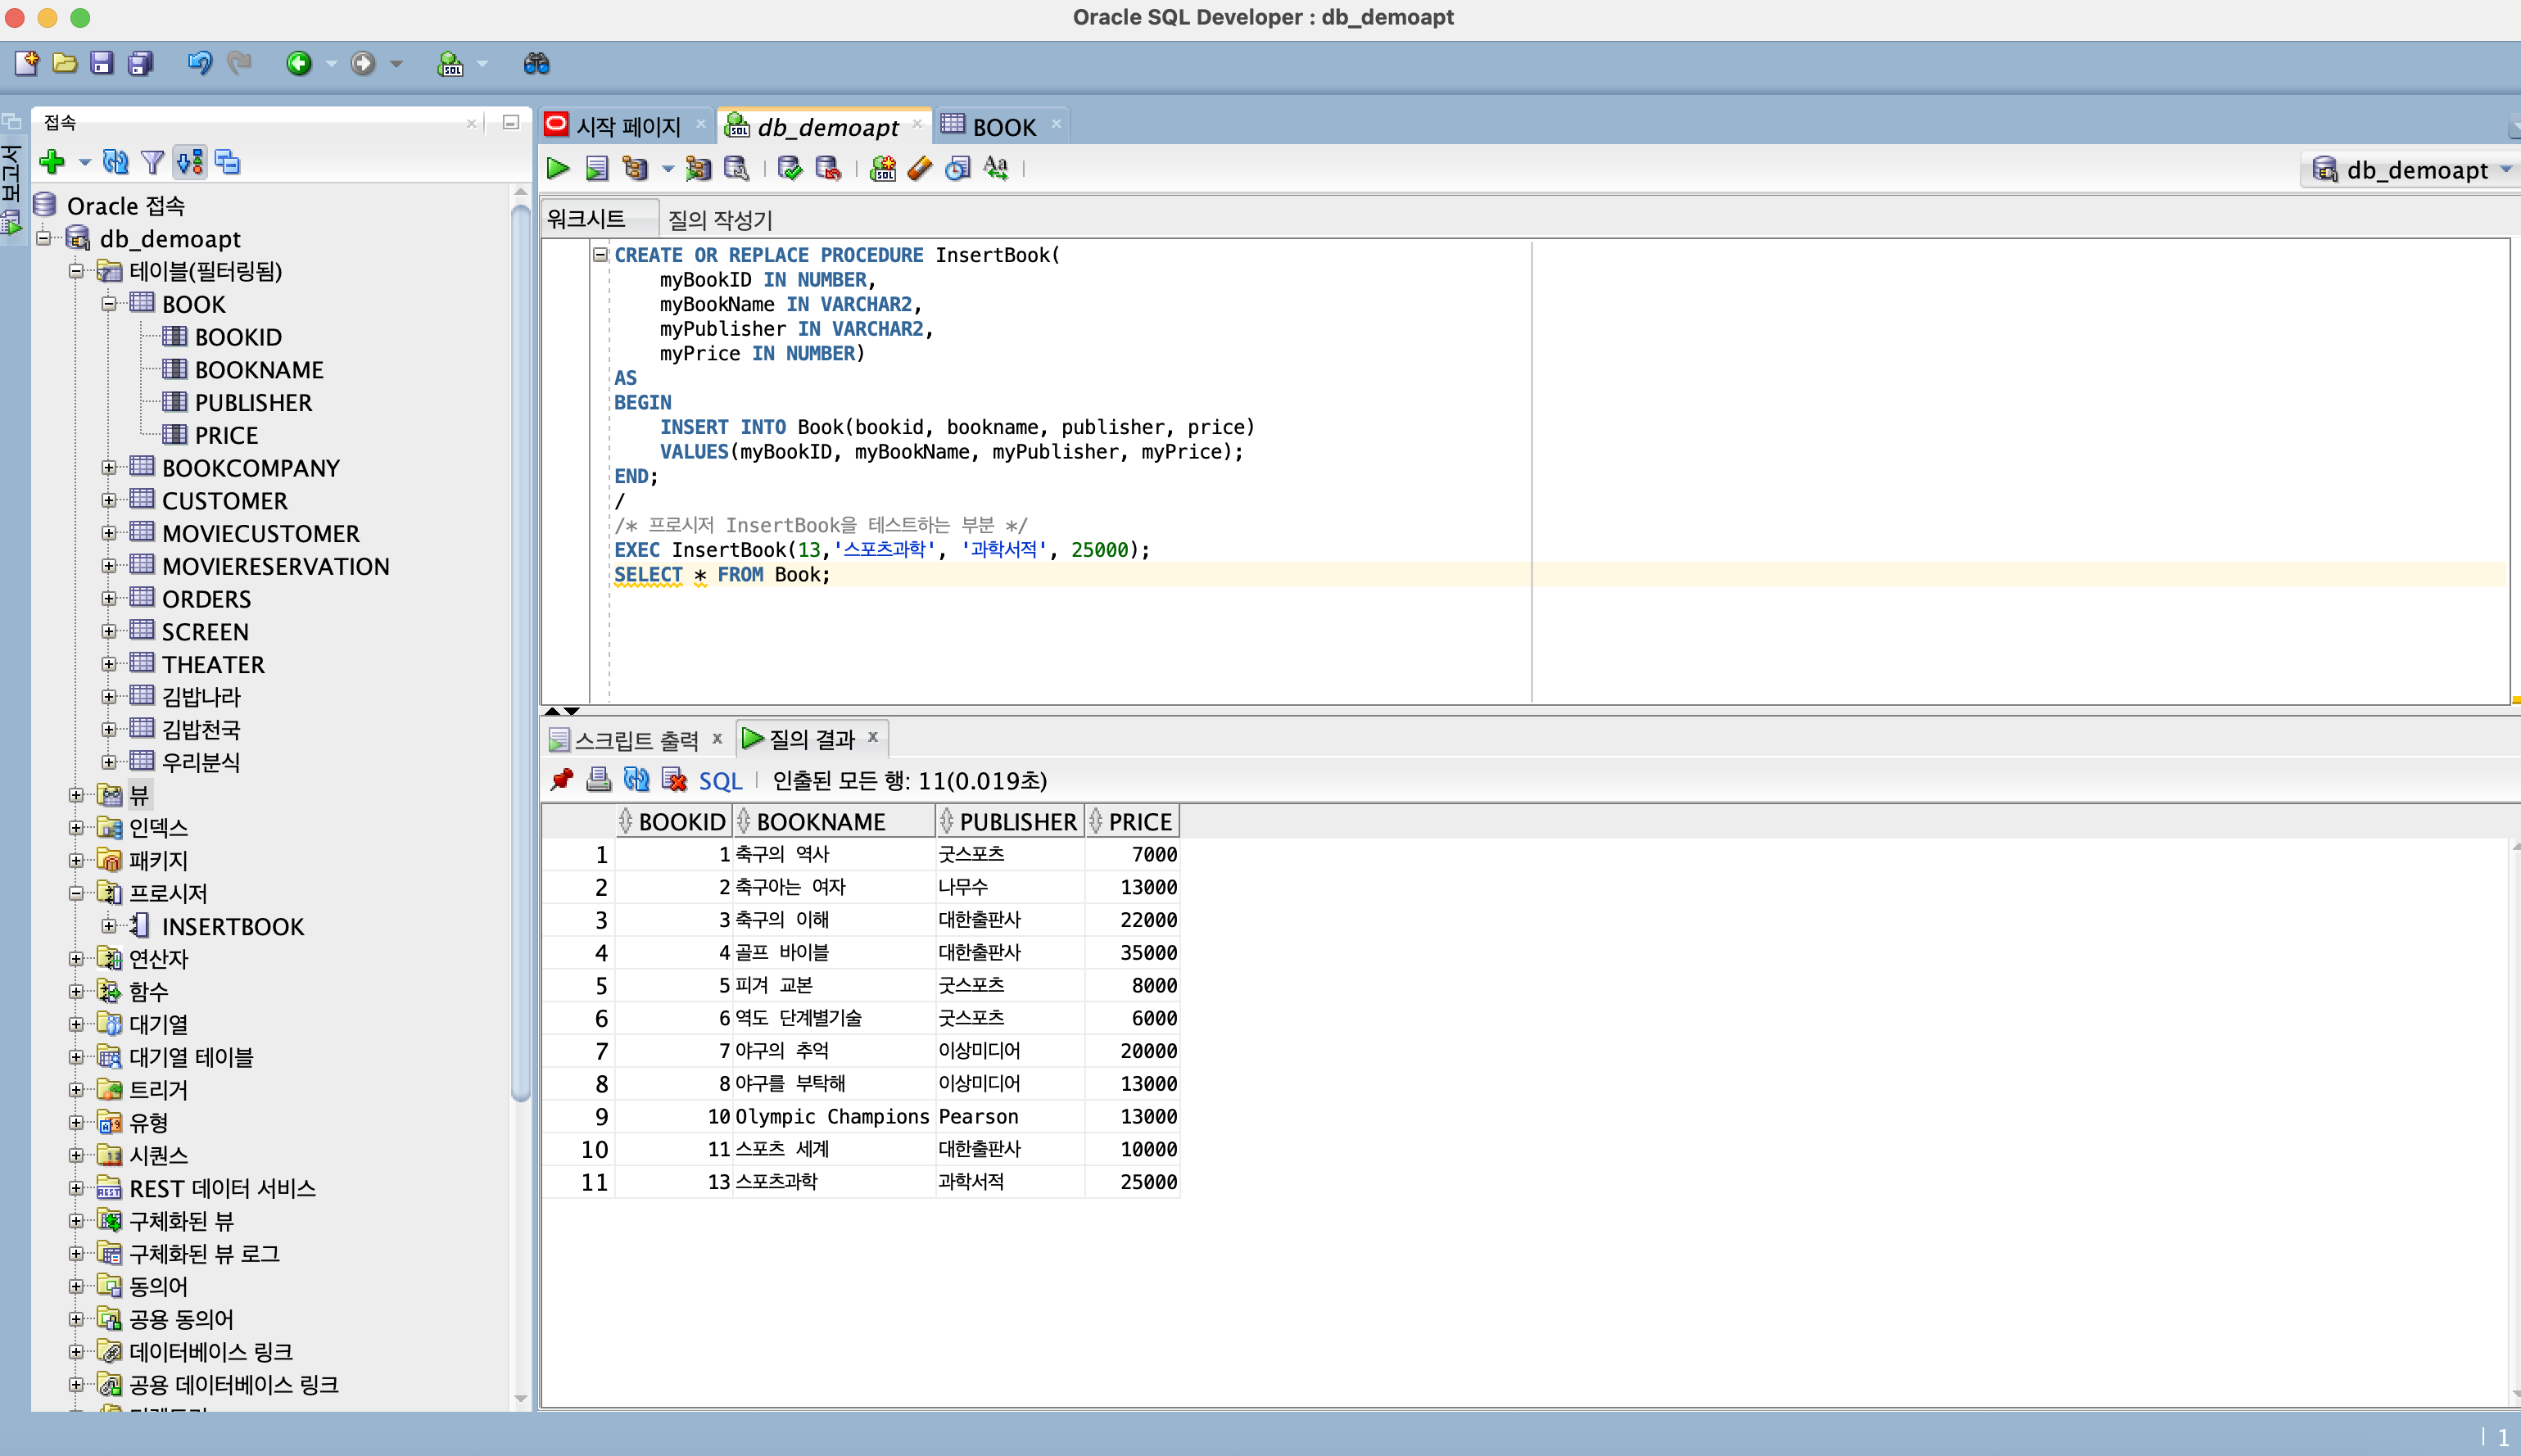Image resolution: width=2521 pixels, height=1456 pixels.
Task: Click the green plus New Connection icon
Action: [x=52, y=161]
